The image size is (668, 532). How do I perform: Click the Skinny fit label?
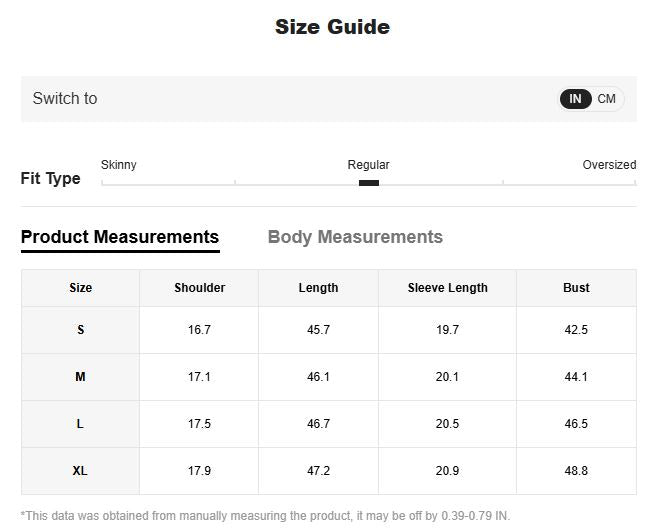(118, 165)
